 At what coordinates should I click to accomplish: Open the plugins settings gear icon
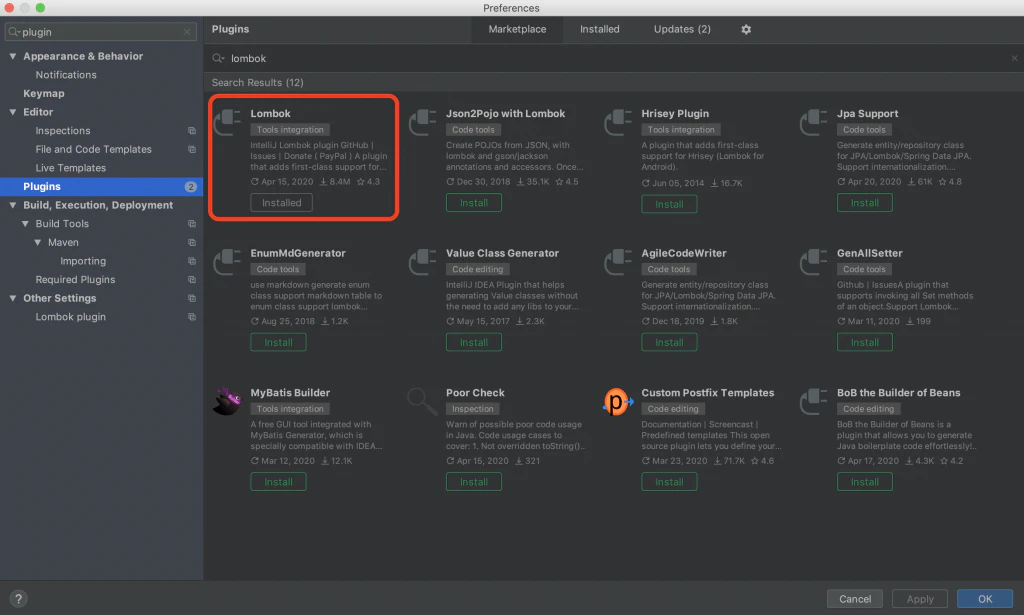(x=746, y=29)
